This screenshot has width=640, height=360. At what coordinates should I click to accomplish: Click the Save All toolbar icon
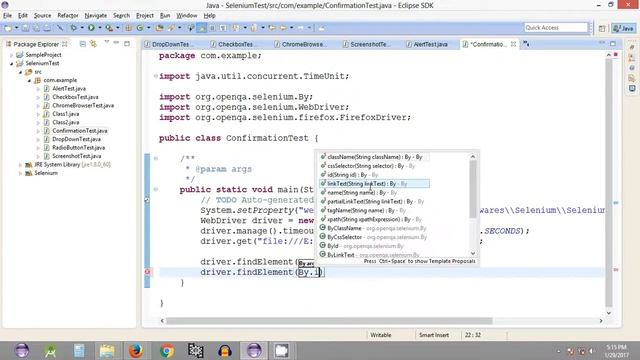[36, 28]
